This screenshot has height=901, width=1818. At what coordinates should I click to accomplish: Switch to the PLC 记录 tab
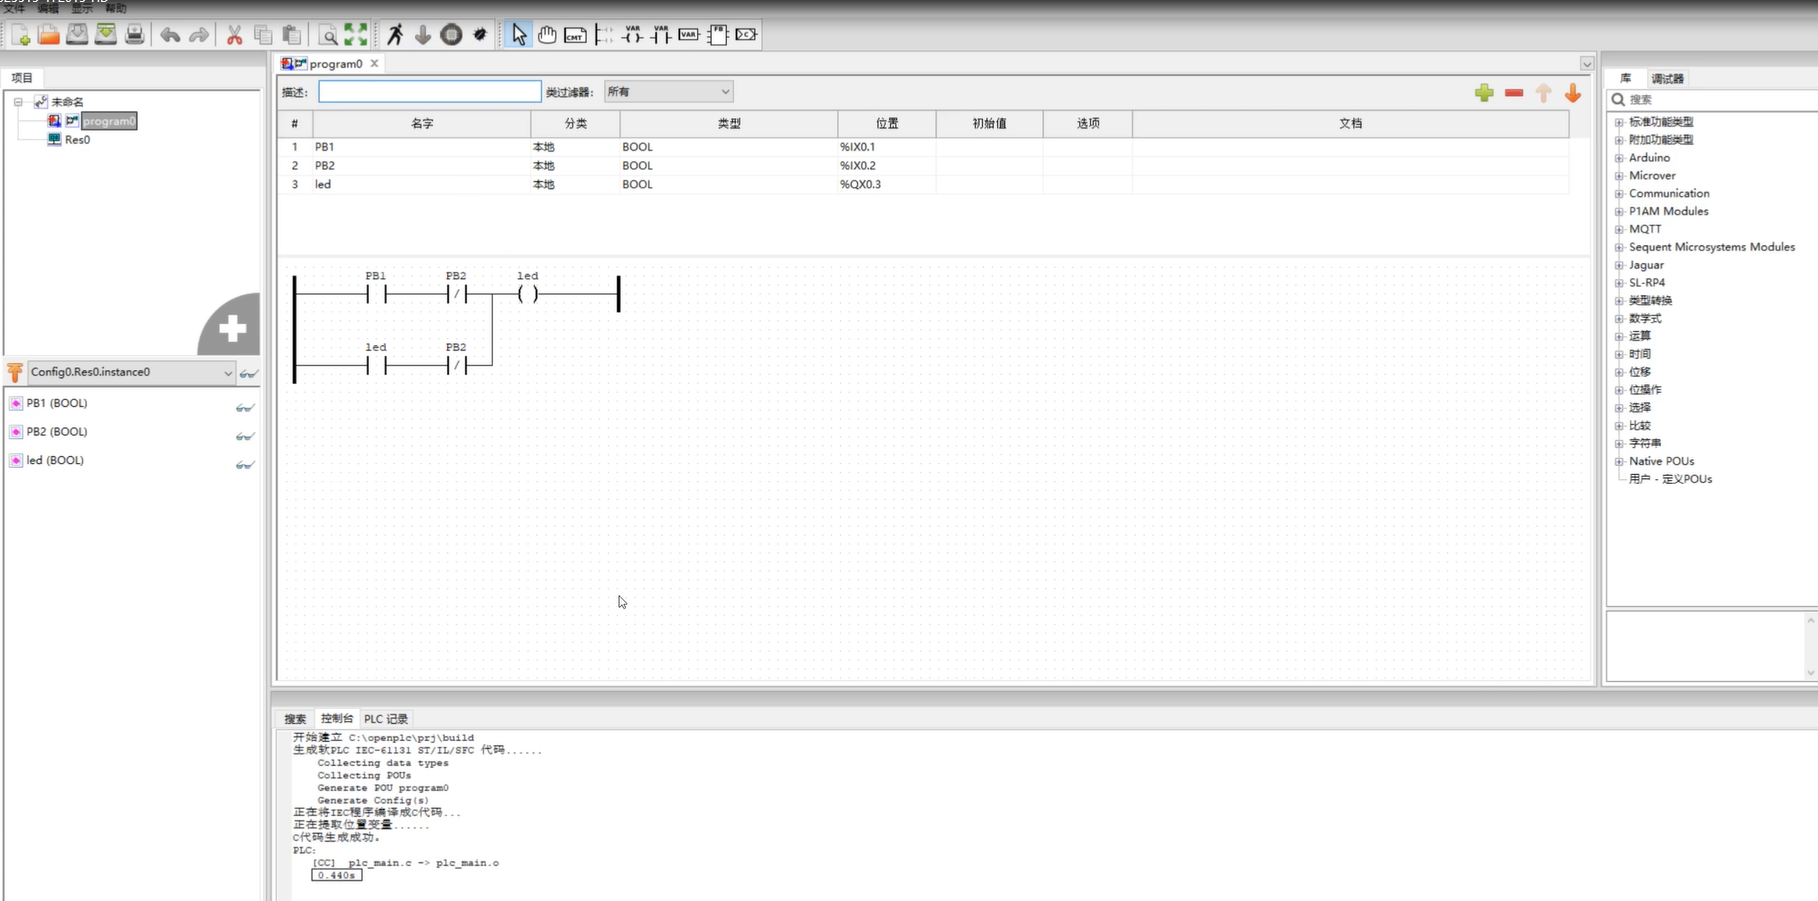(385, 719)
